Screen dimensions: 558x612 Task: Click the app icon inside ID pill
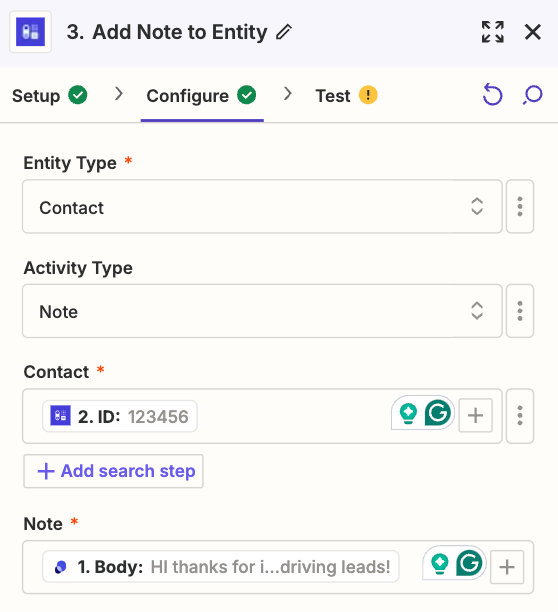coord(60,415)
